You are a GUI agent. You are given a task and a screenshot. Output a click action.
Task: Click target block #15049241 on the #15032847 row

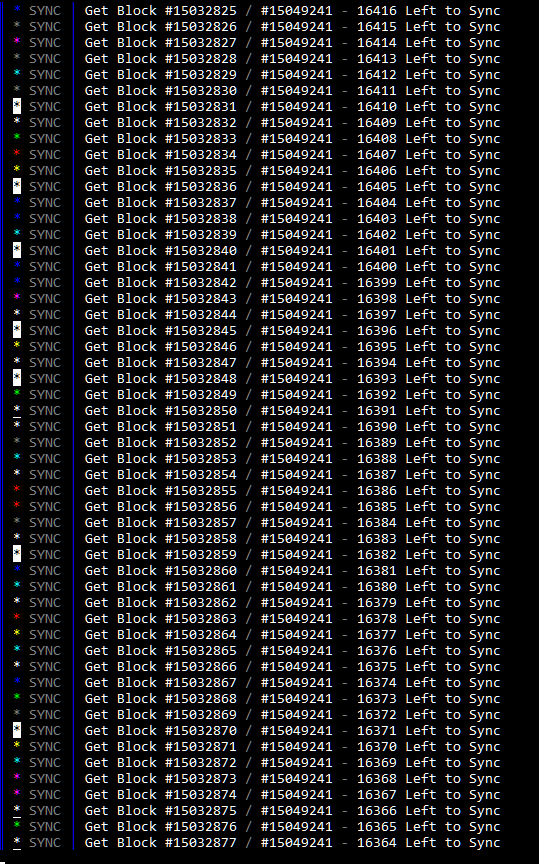(x=297, y=362)
